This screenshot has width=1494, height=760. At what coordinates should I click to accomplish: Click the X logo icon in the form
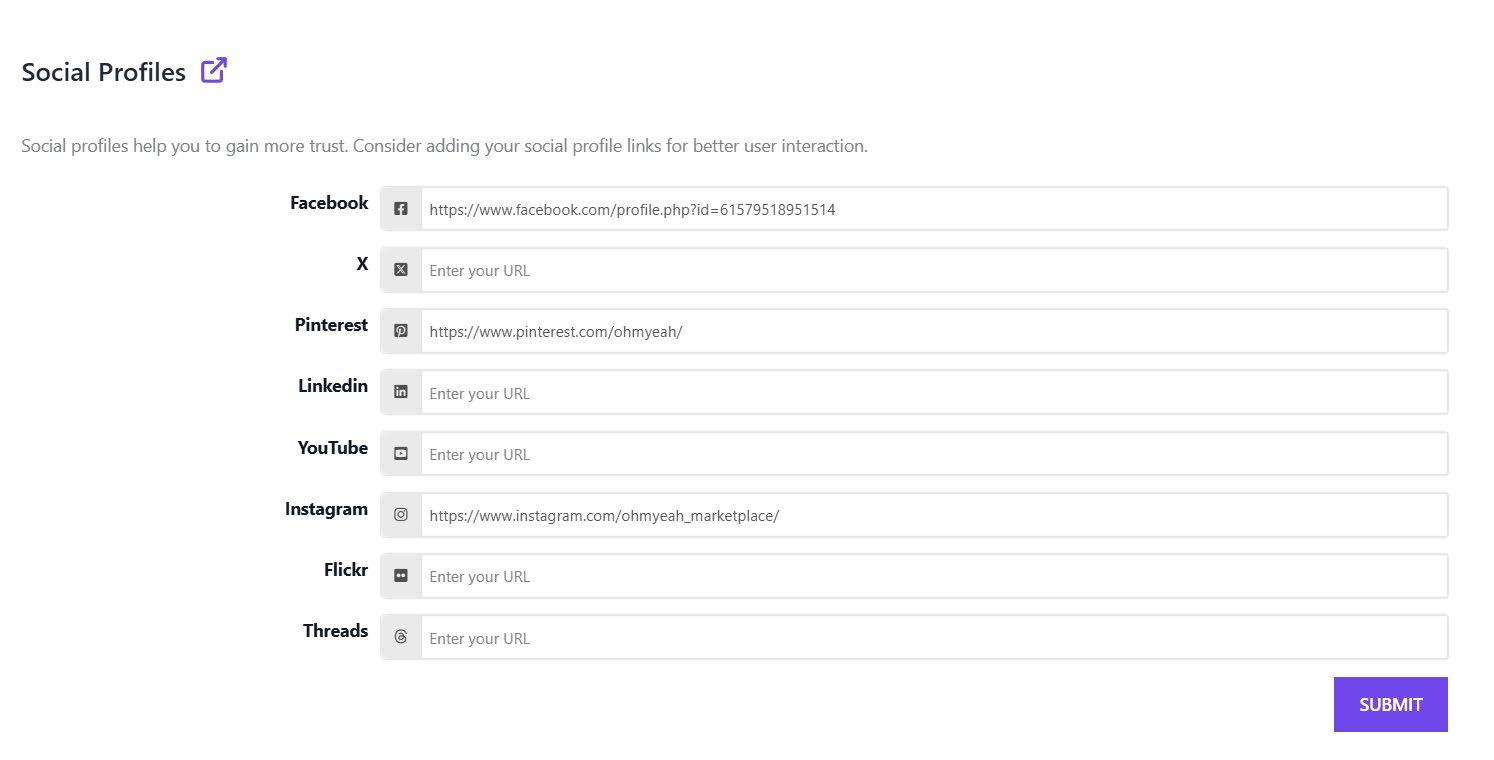click(401, 270)
